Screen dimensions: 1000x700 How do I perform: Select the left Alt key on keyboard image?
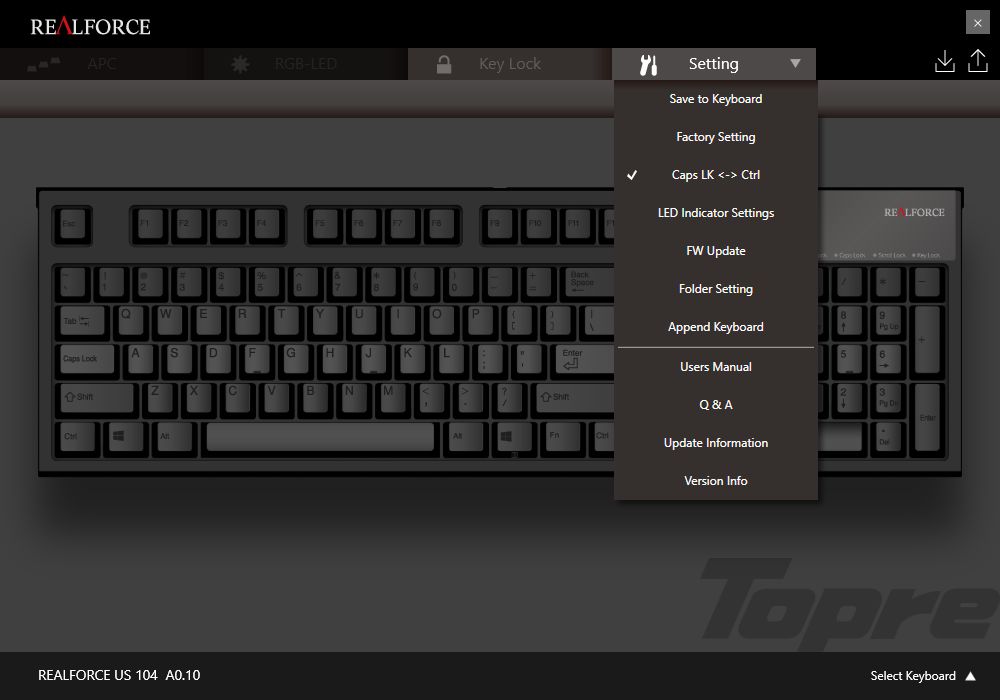(175, 437)
